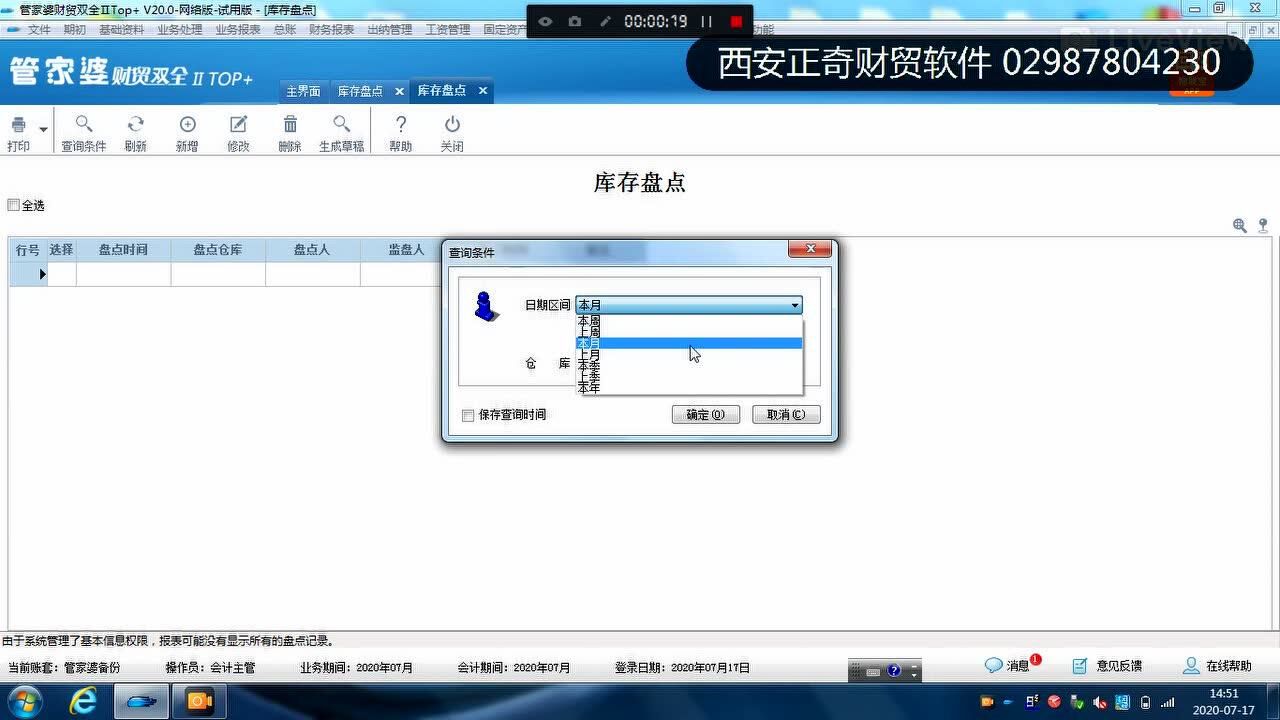This screenshot has height=720, width=1280.
Task: Click the taskbar clock showing 14:51
Action: 1225,701
